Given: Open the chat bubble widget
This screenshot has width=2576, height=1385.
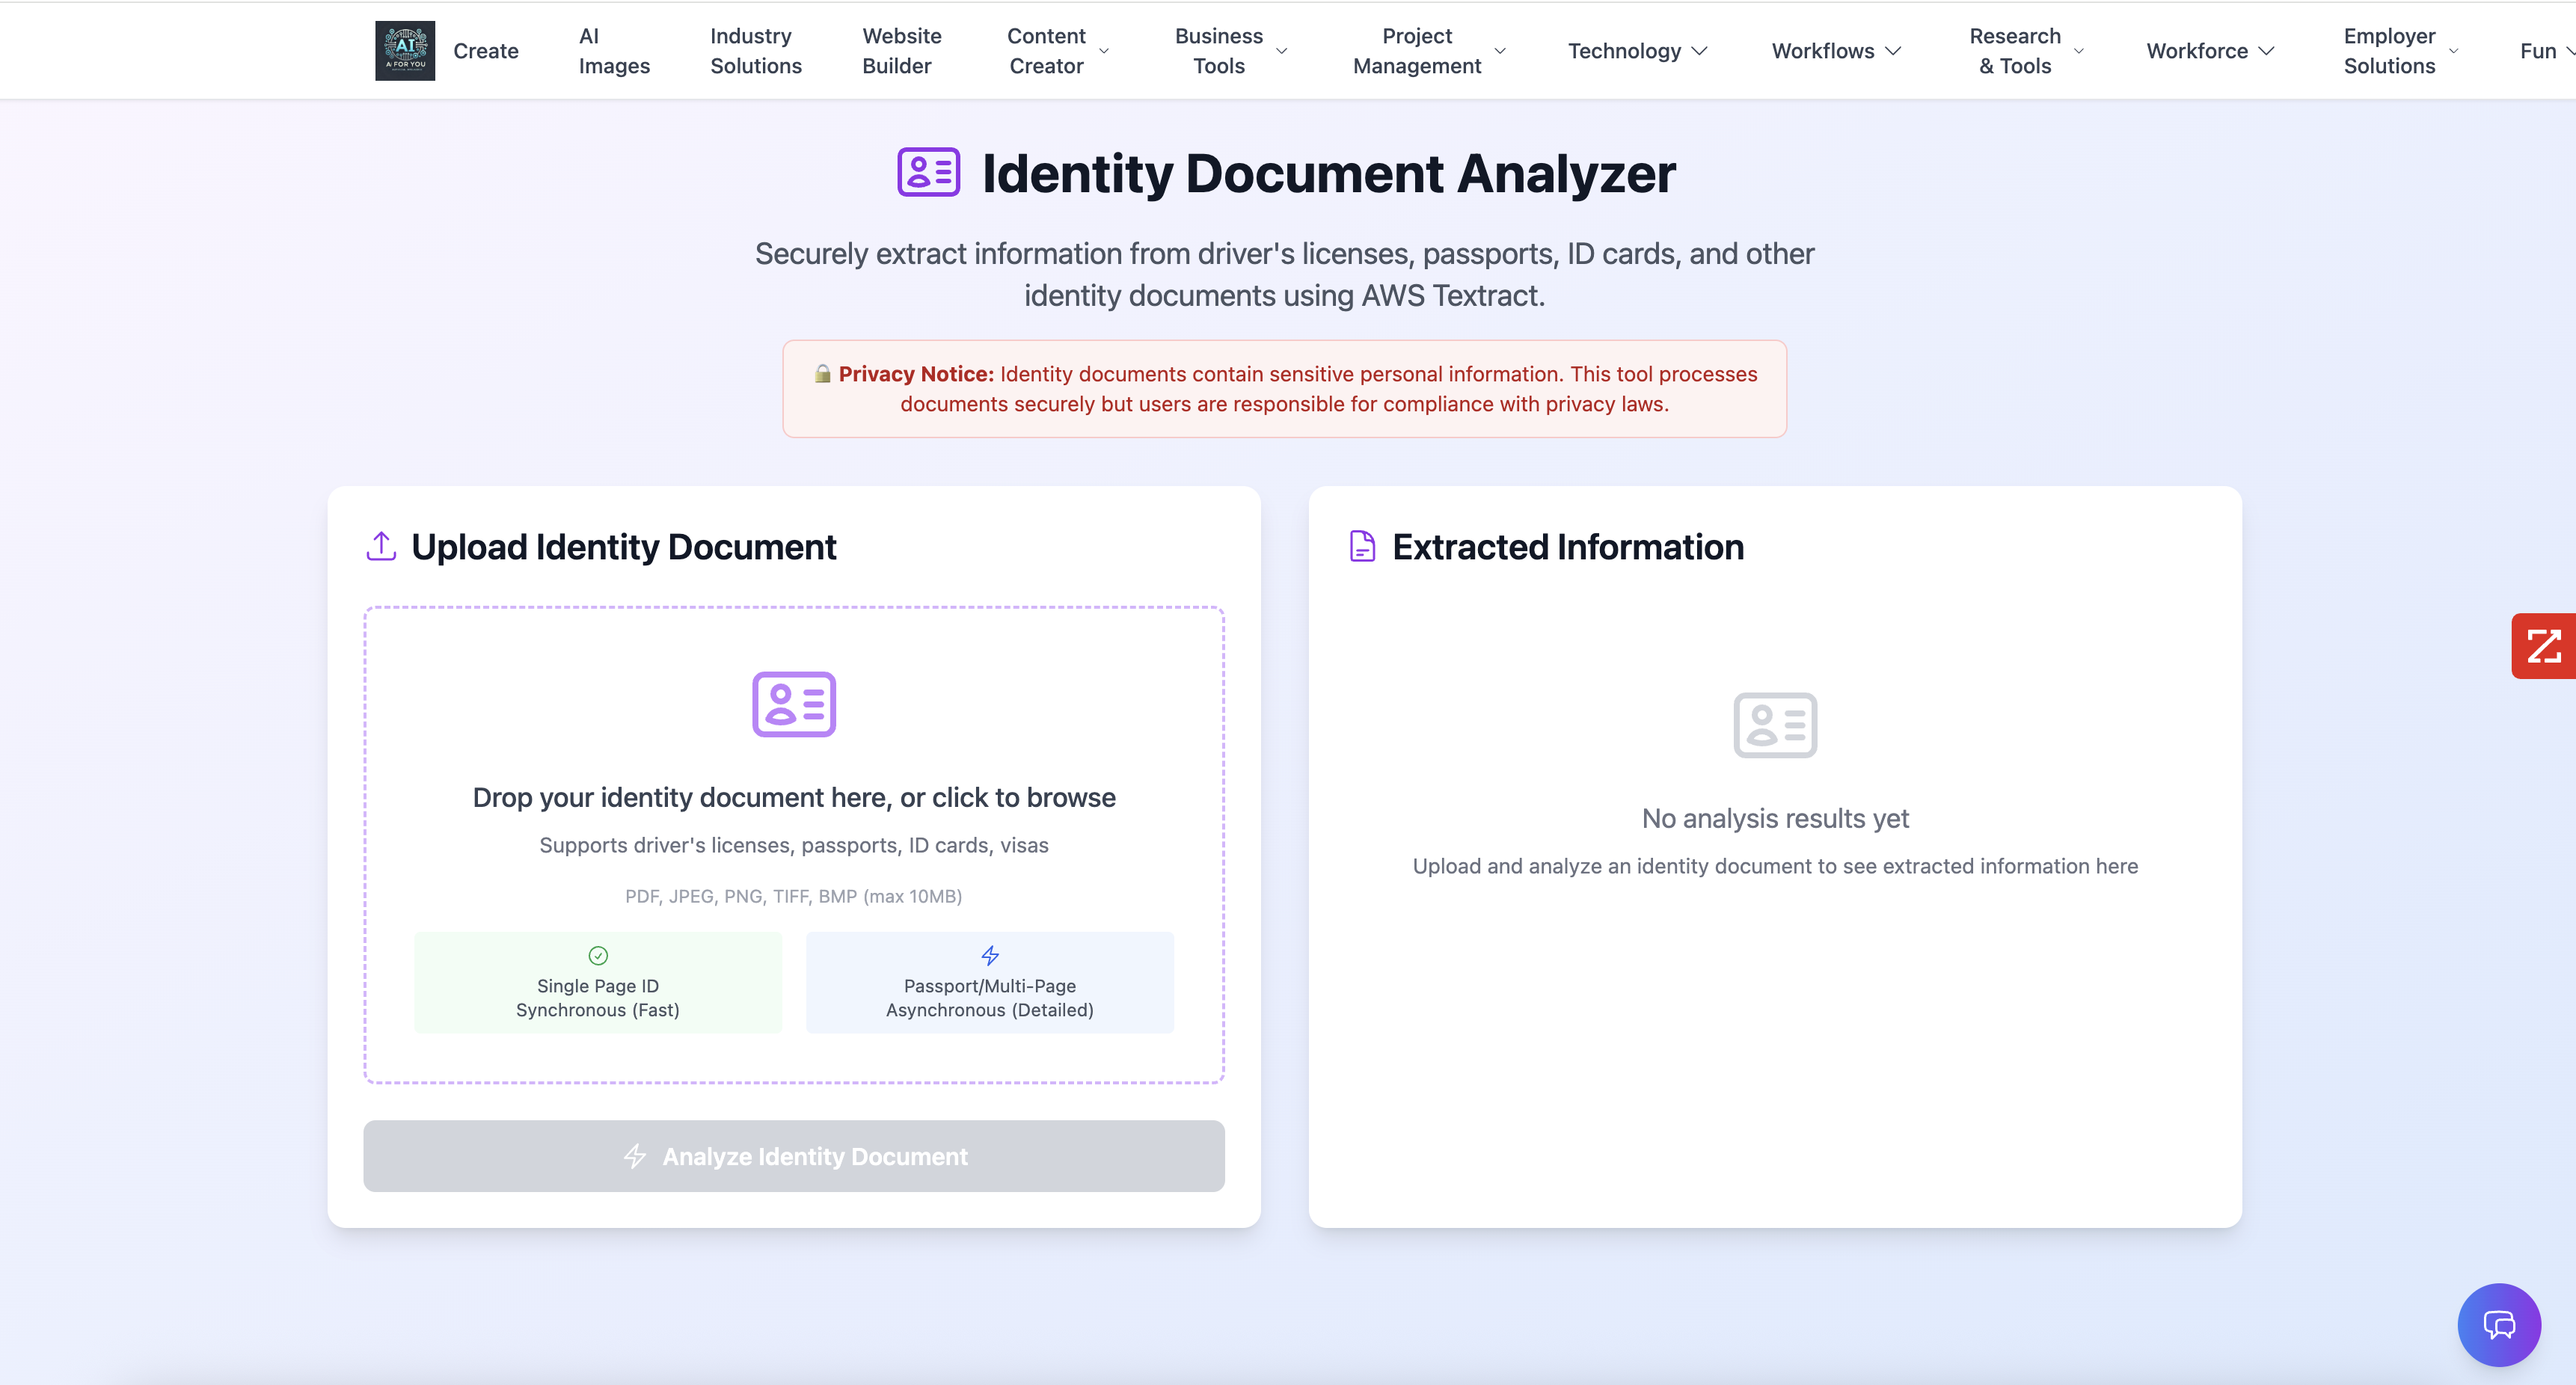Looking at the screenshot, I should coord(2498,1324).
